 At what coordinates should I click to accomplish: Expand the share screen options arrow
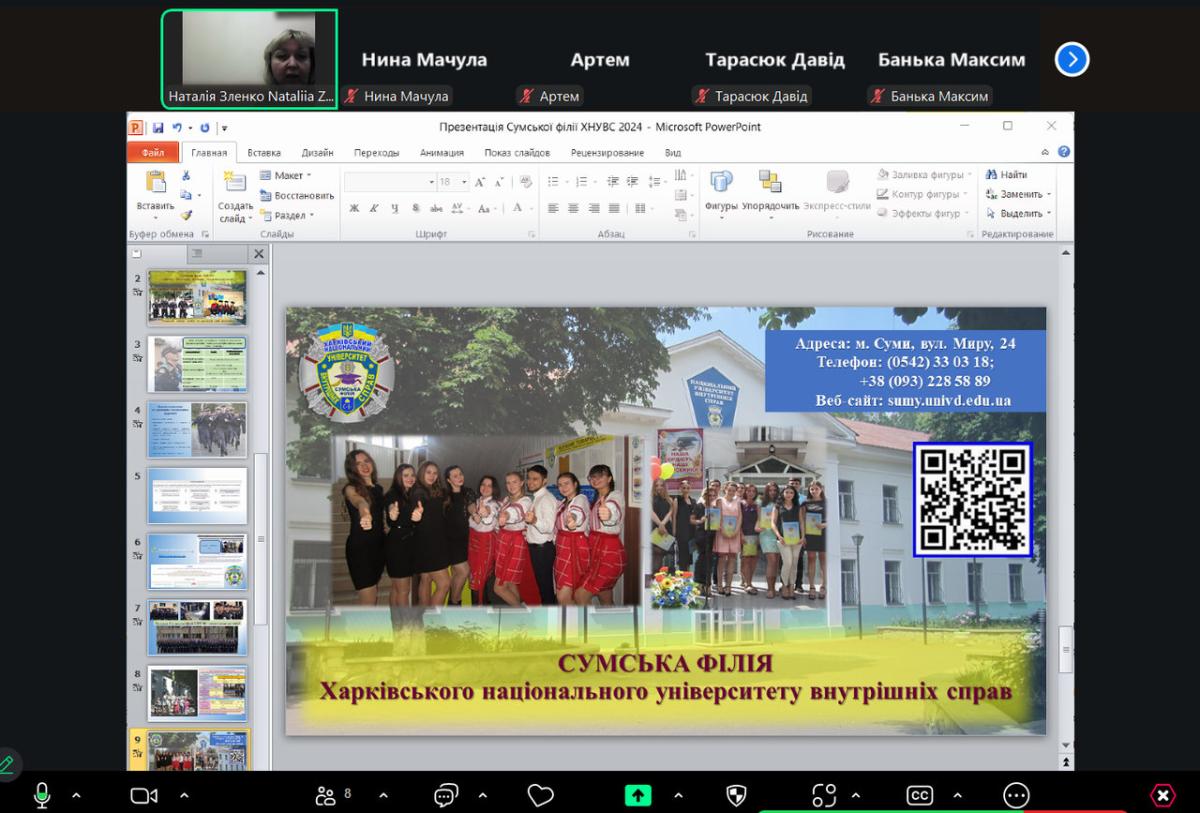point(679,796)
